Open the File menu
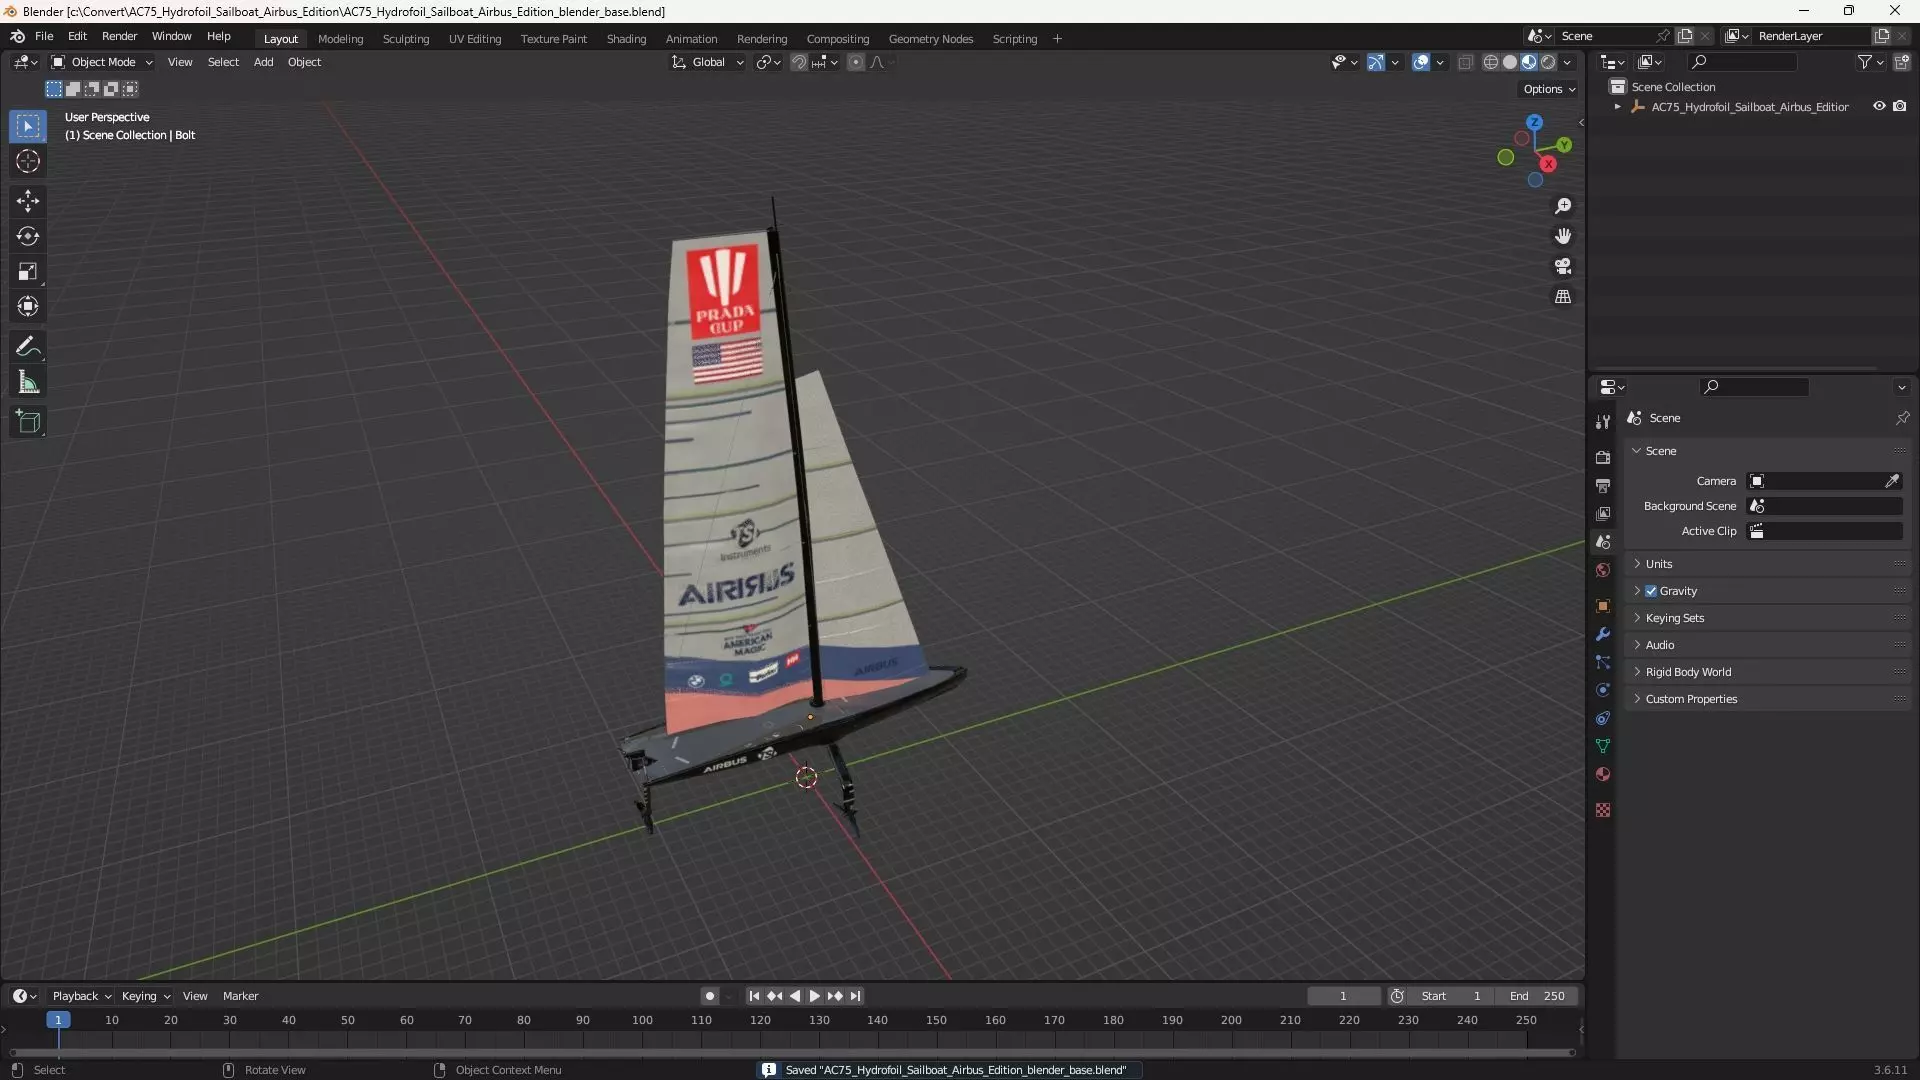The image size is (1920, 1080). point(44,36)
